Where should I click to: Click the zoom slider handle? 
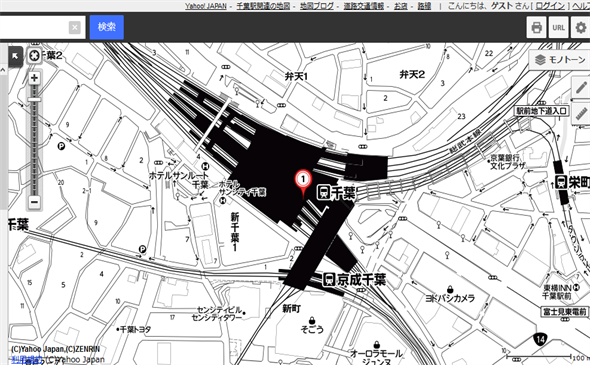(x=34, y=99)
